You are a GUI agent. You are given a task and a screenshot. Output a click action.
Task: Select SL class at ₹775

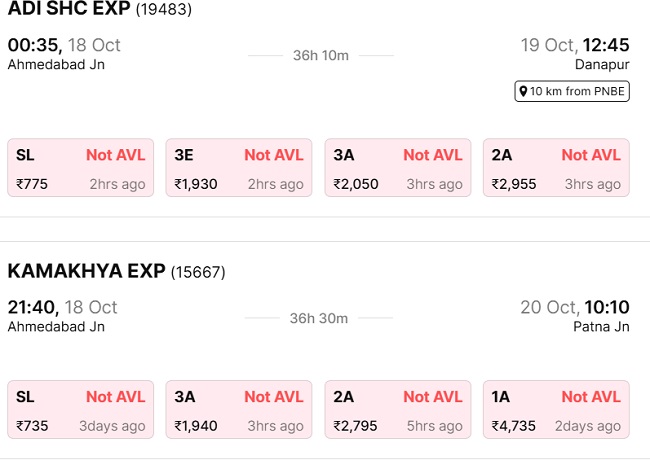[x=81, y=168]
